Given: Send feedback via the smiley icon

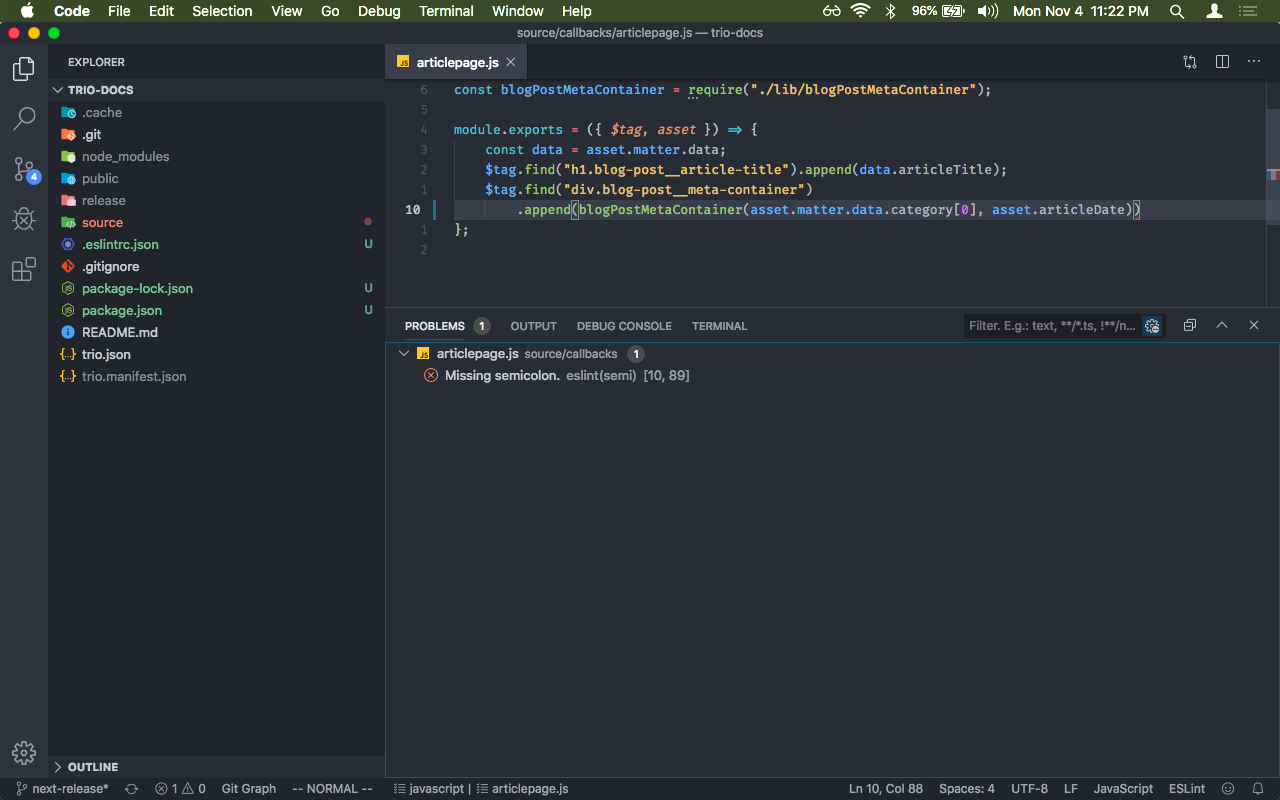Looking at the screenshot, I should click(x=1228, y=789).
